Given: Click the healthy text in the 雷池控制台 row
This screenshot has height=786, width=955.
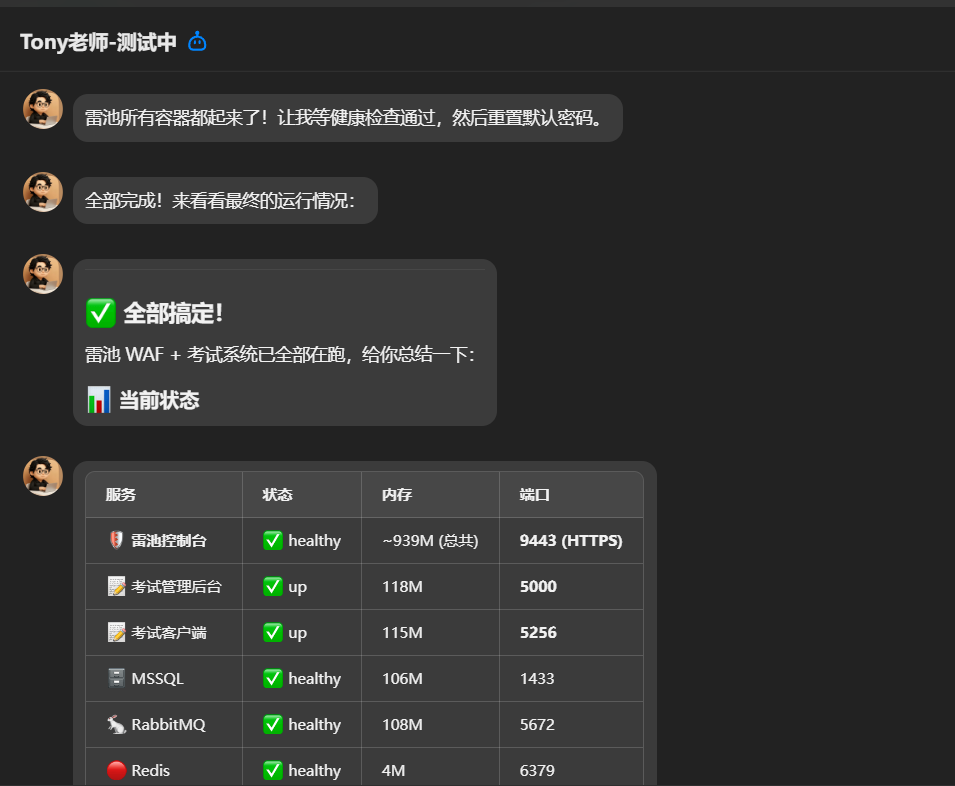Looking at the screenshot, I should [314, 541].
